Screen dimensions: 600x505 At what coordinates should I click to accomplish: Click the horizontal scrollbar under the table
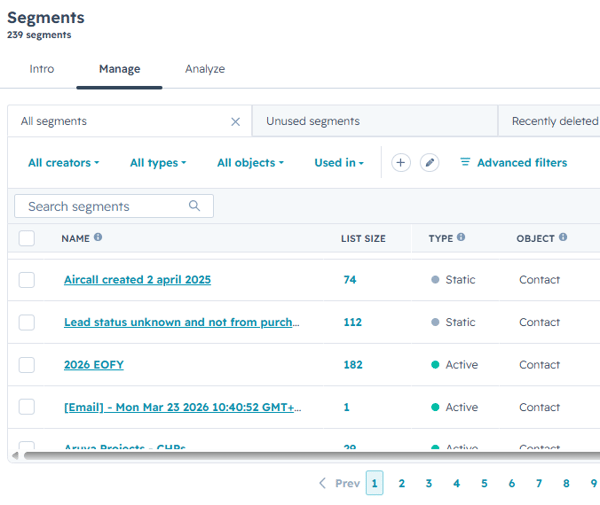point(300,456)
